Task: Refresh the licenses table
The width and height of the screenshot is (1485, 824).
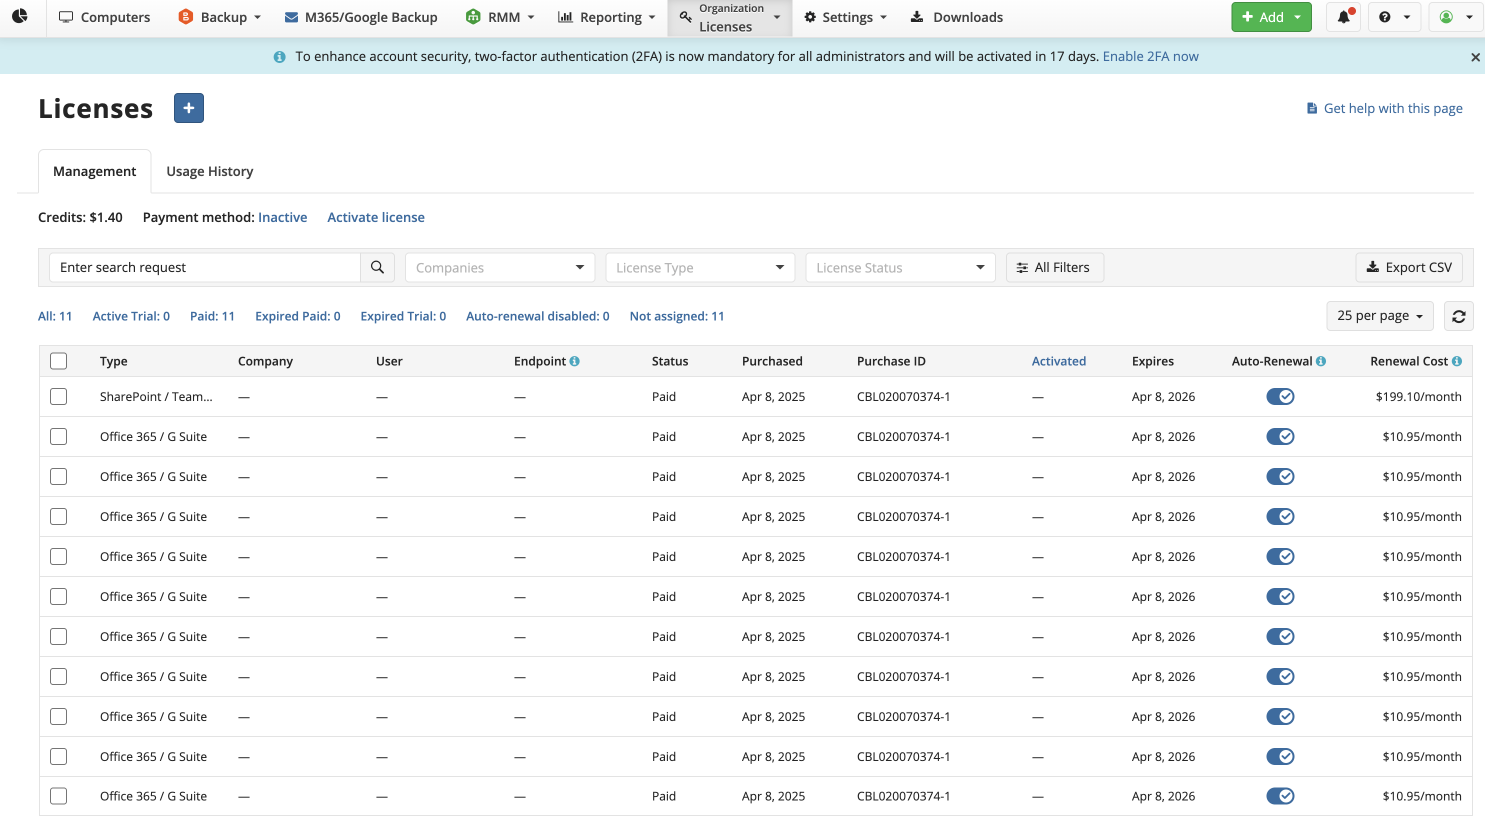Action: click(x=1458, y=315)
